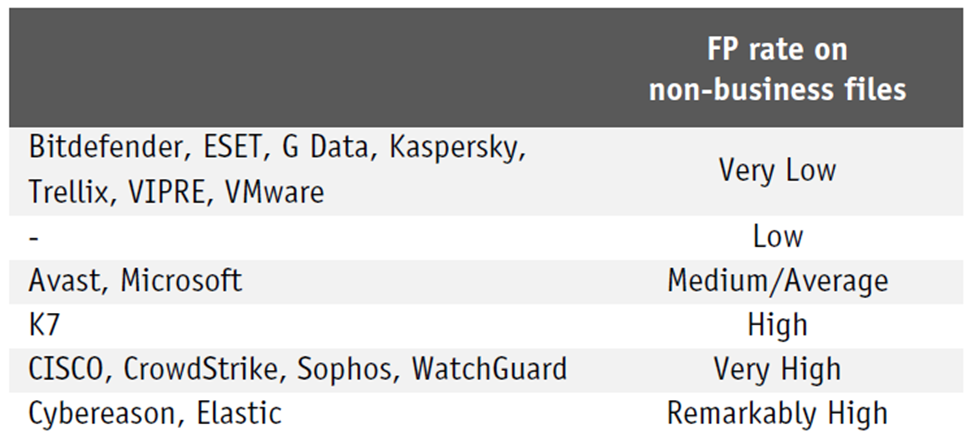Select the 'Avast, Microsoft' cell
975x442 pixels.
click(x=135, y=281)
